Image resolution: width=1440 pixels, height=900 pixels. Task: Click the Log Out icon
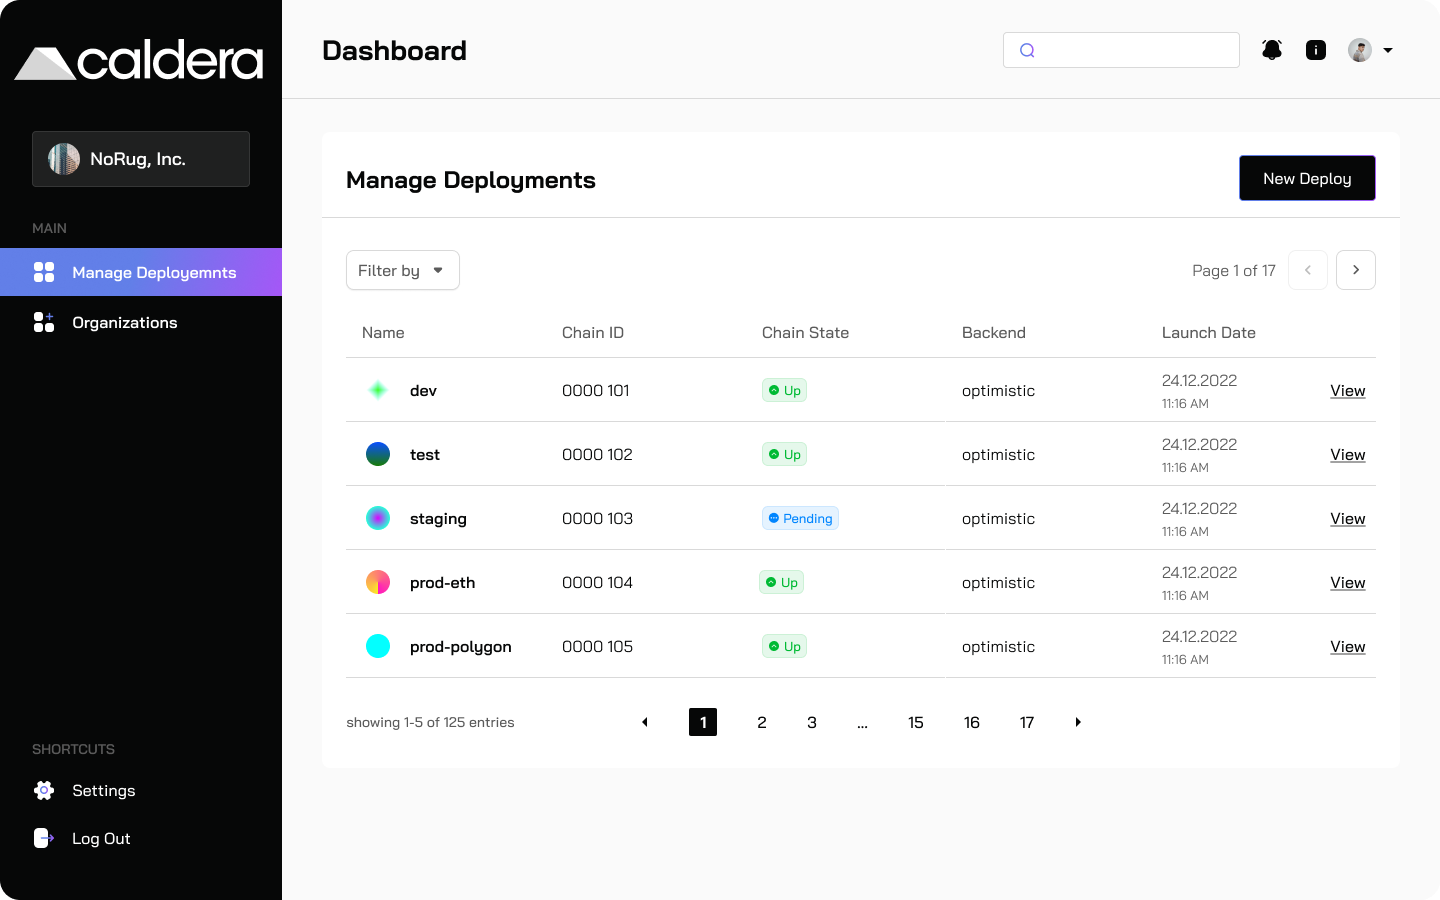44,838
